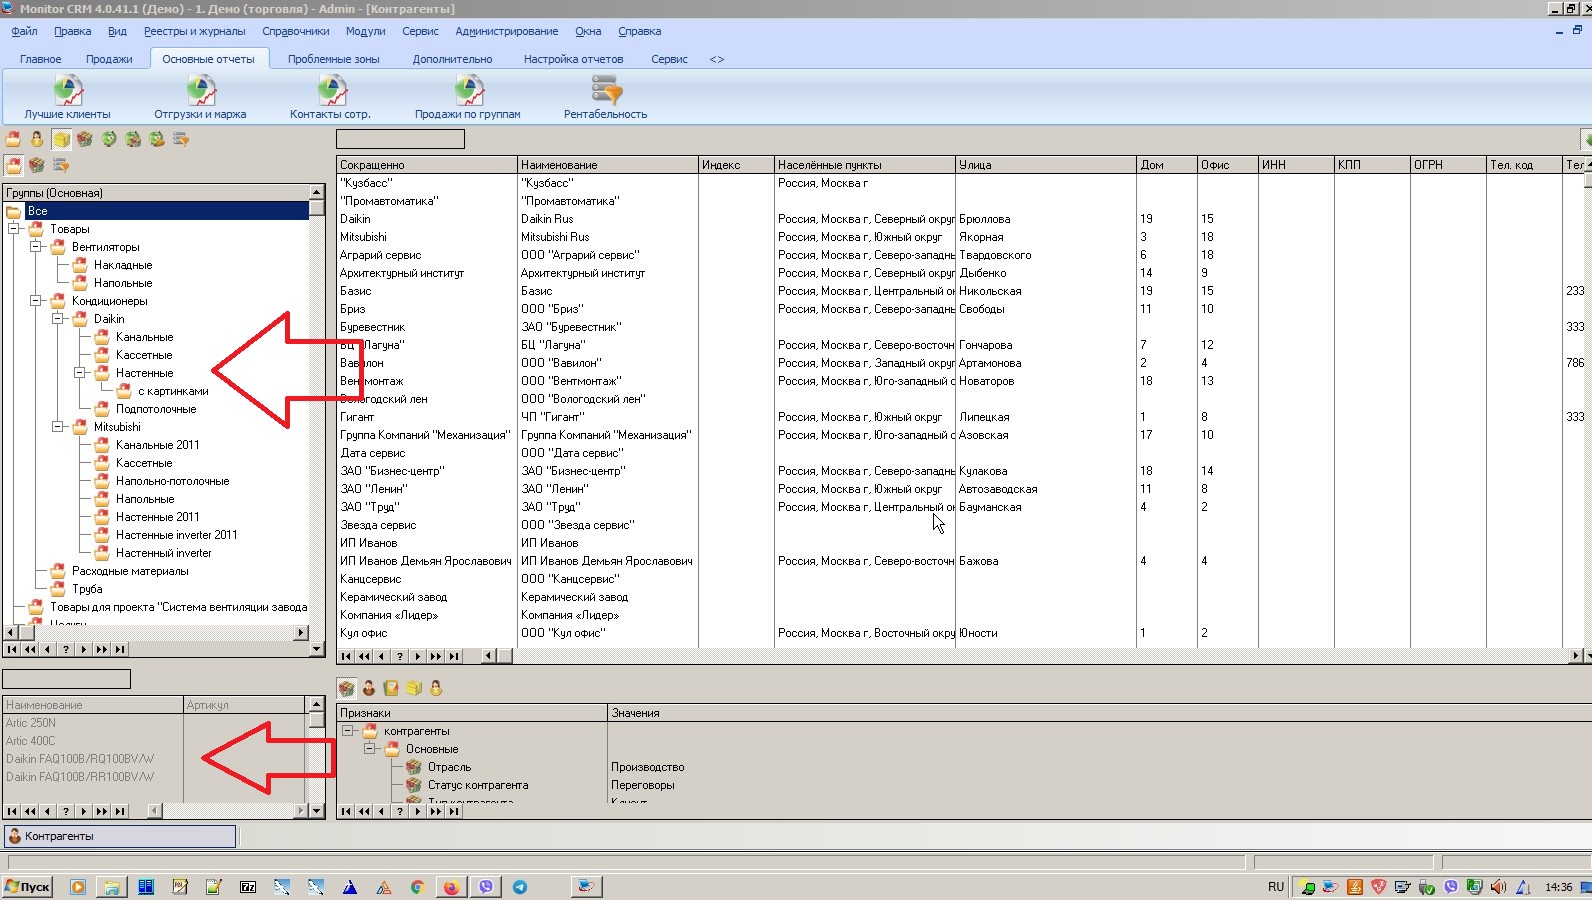Screen dimensions: 1592x900
Task: Click the Telegram icon in taskbar
Action: pos(520,887)
